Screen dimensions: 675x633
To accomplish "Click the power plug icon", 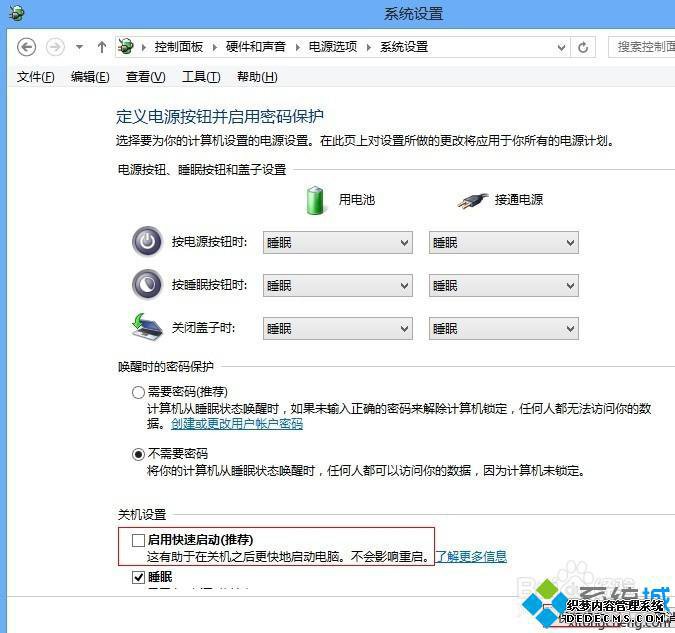I will (472, 201).
